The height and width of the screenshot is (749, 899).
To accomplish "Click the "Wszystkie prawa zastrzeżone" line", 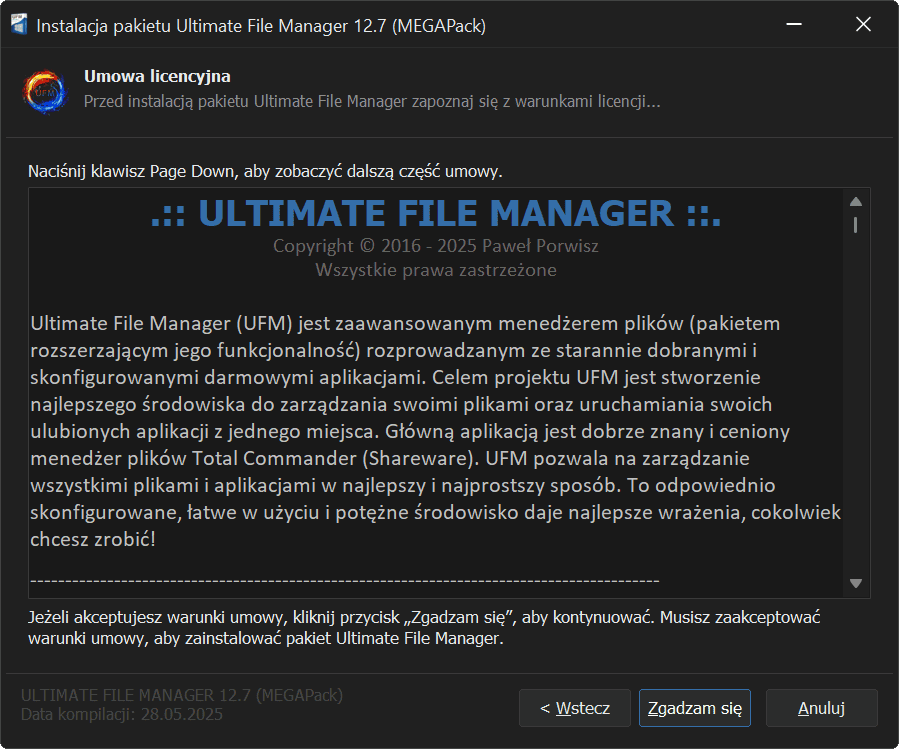I will [435, 270].
